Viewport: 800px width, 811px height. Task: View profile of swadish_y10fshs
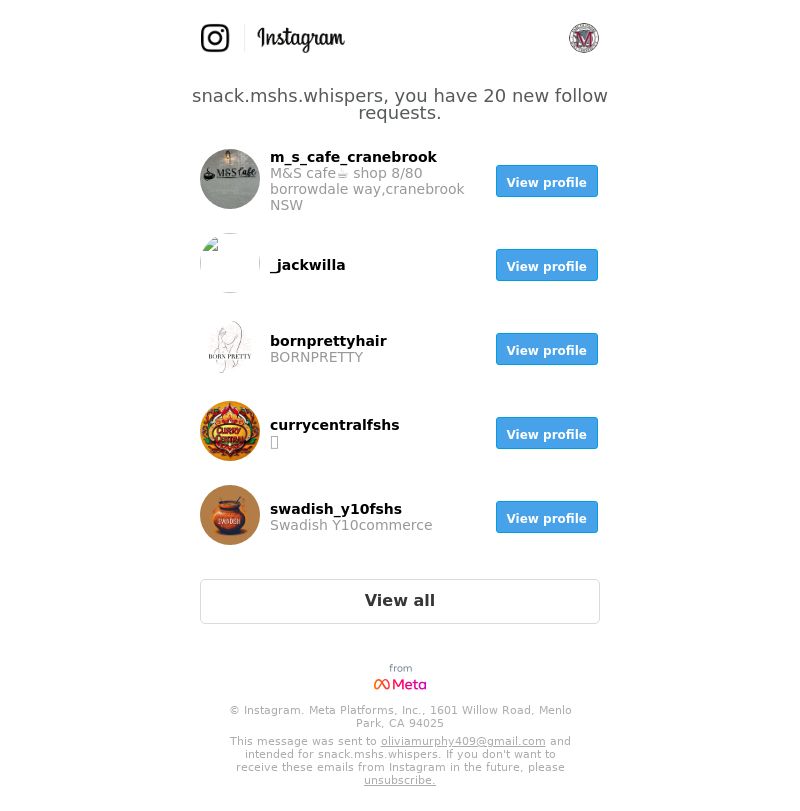547,517
